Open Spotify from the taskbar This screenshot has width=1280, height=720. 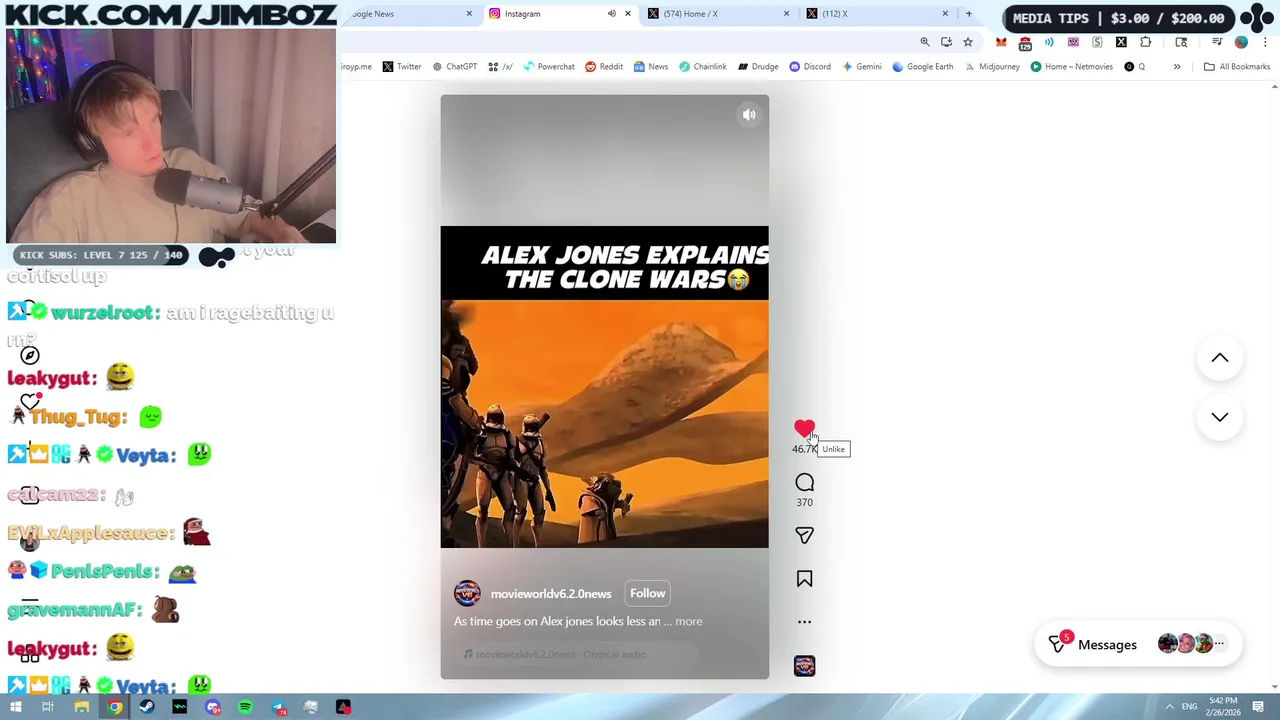click(245, 707)
